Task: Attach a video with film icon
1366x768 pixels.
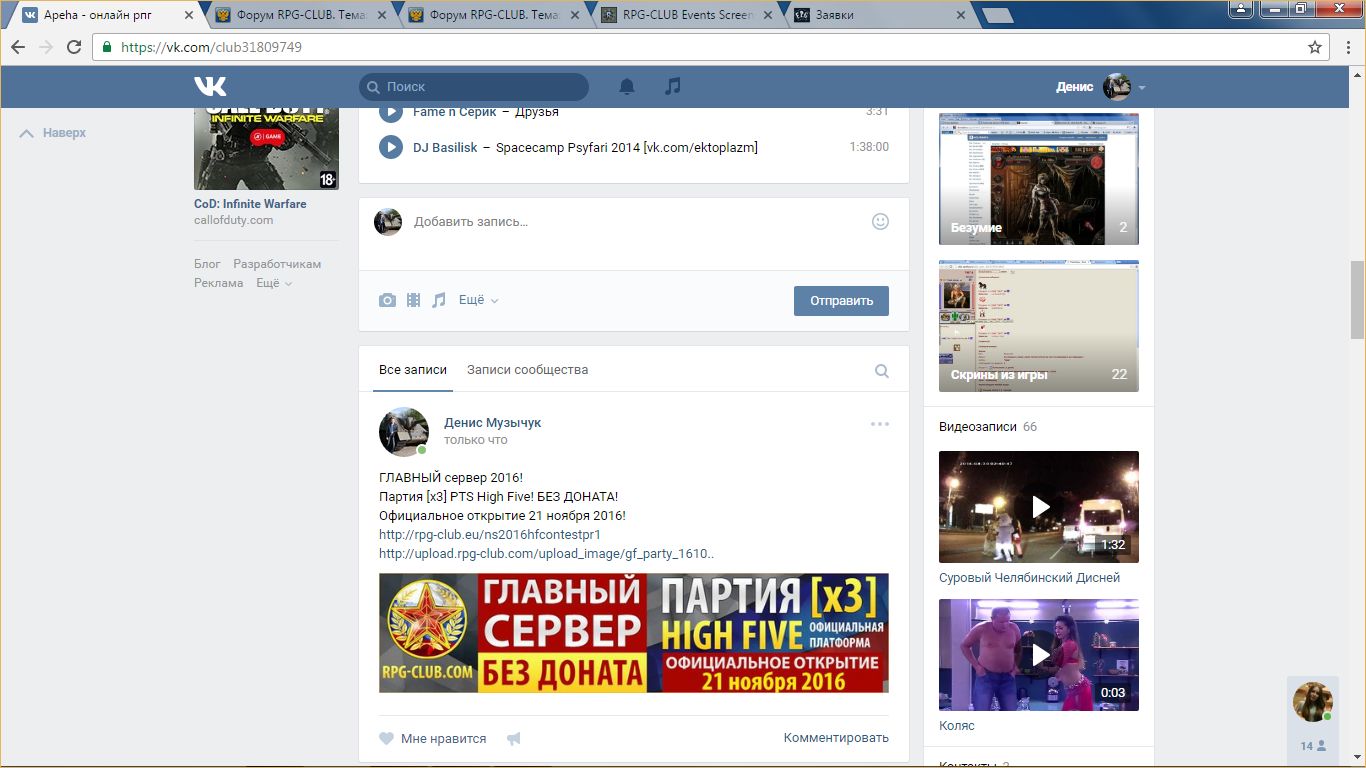Action: point(413,300)
